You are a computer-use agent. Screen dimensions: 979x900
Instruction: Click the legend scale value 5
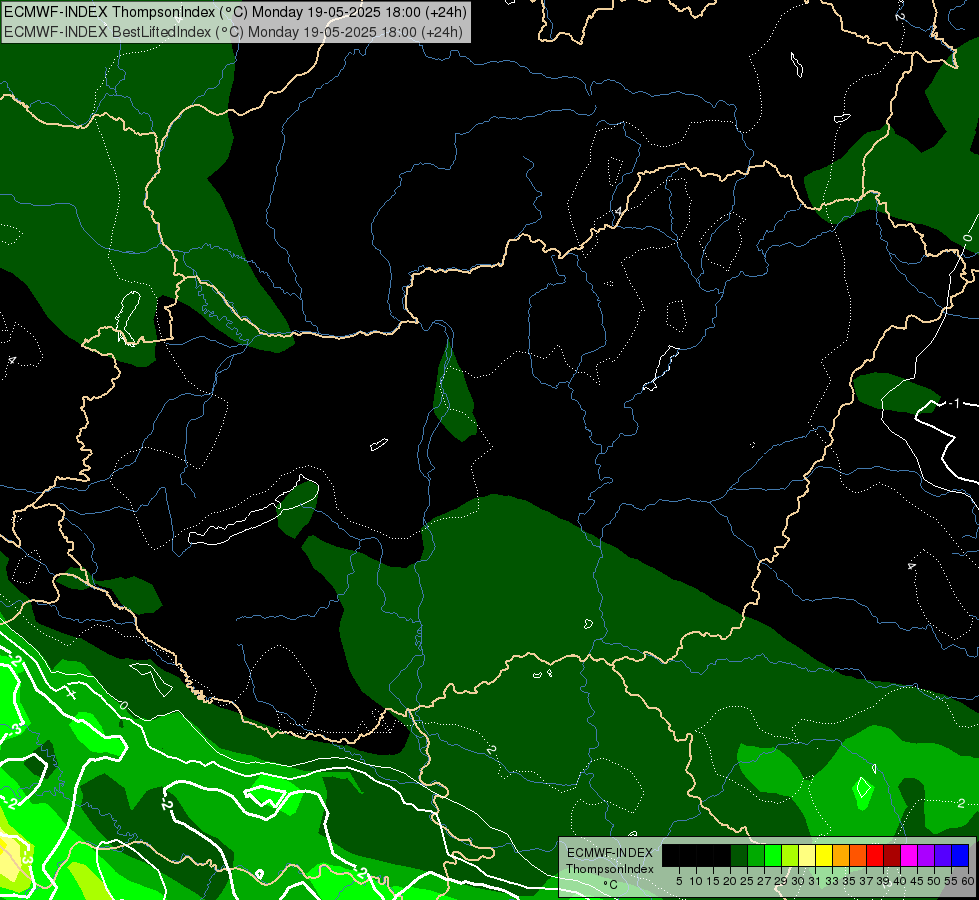tap(679, 881)
